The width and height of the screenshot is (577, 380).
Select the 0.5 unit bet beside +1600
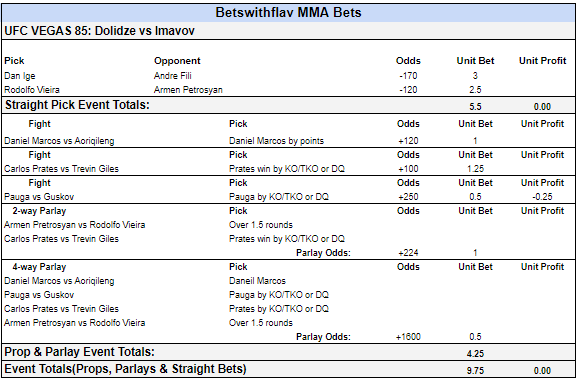475,337
